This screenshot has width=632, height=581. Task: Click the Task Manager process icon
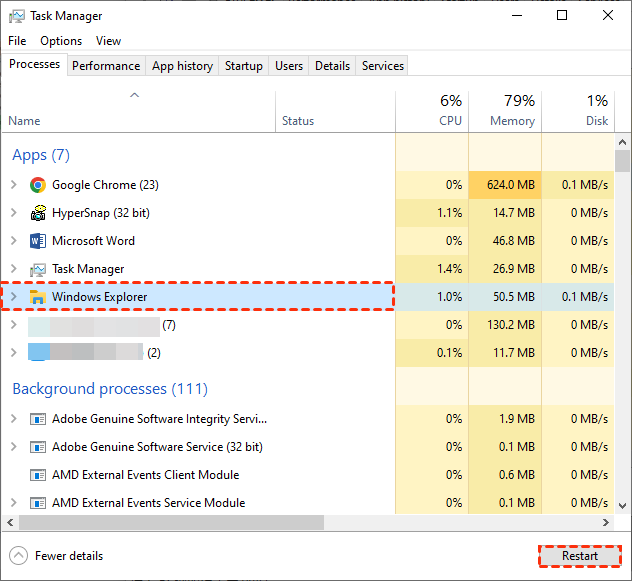38,269
